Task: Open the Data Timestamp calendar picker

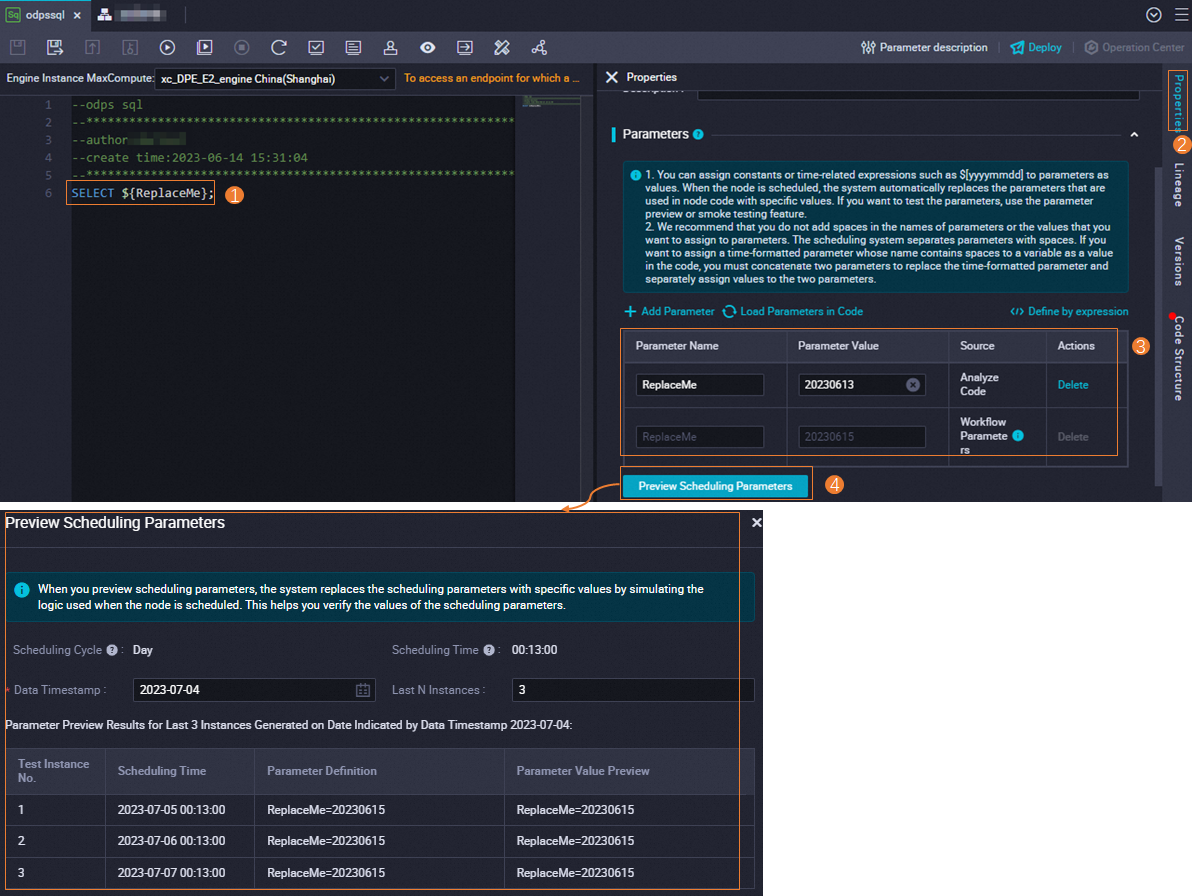Action: [362, 690]
